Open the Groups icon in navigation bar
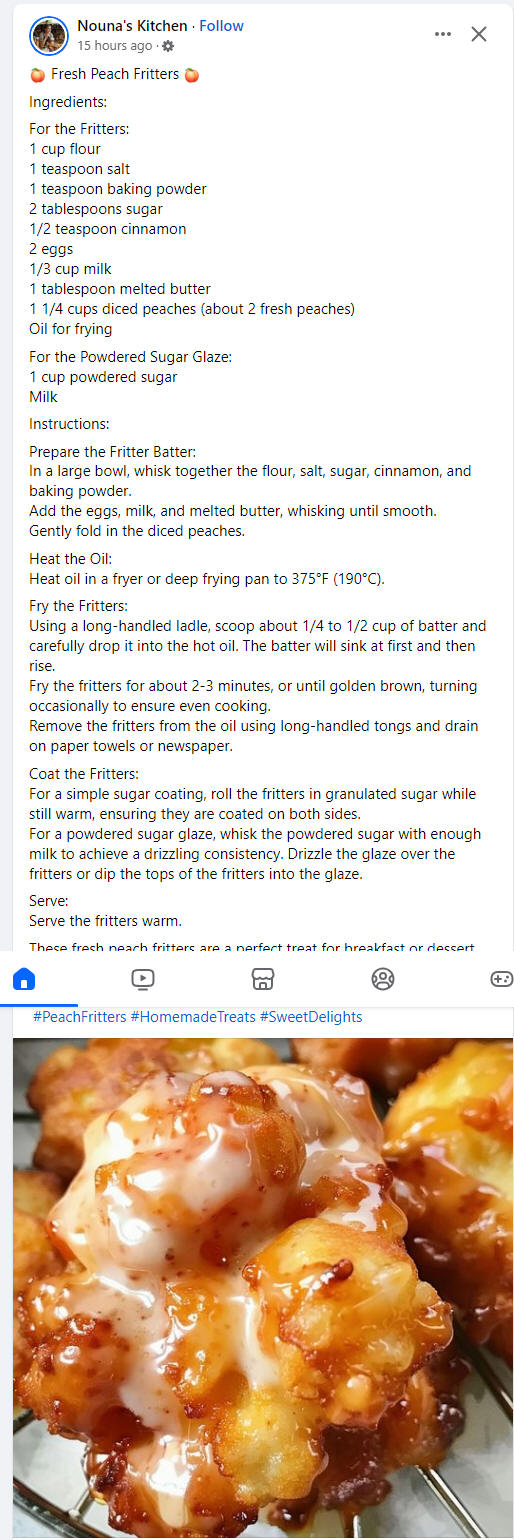The height and width of the screenshot is (1540, 514). [383, 979]
